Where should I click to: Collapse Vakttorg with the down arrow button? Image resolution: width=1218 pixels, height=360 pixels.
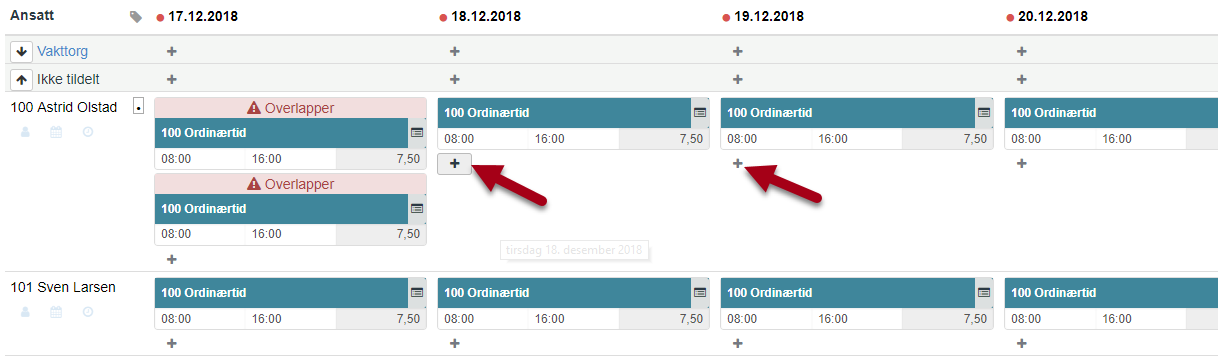tap(21, 51)
